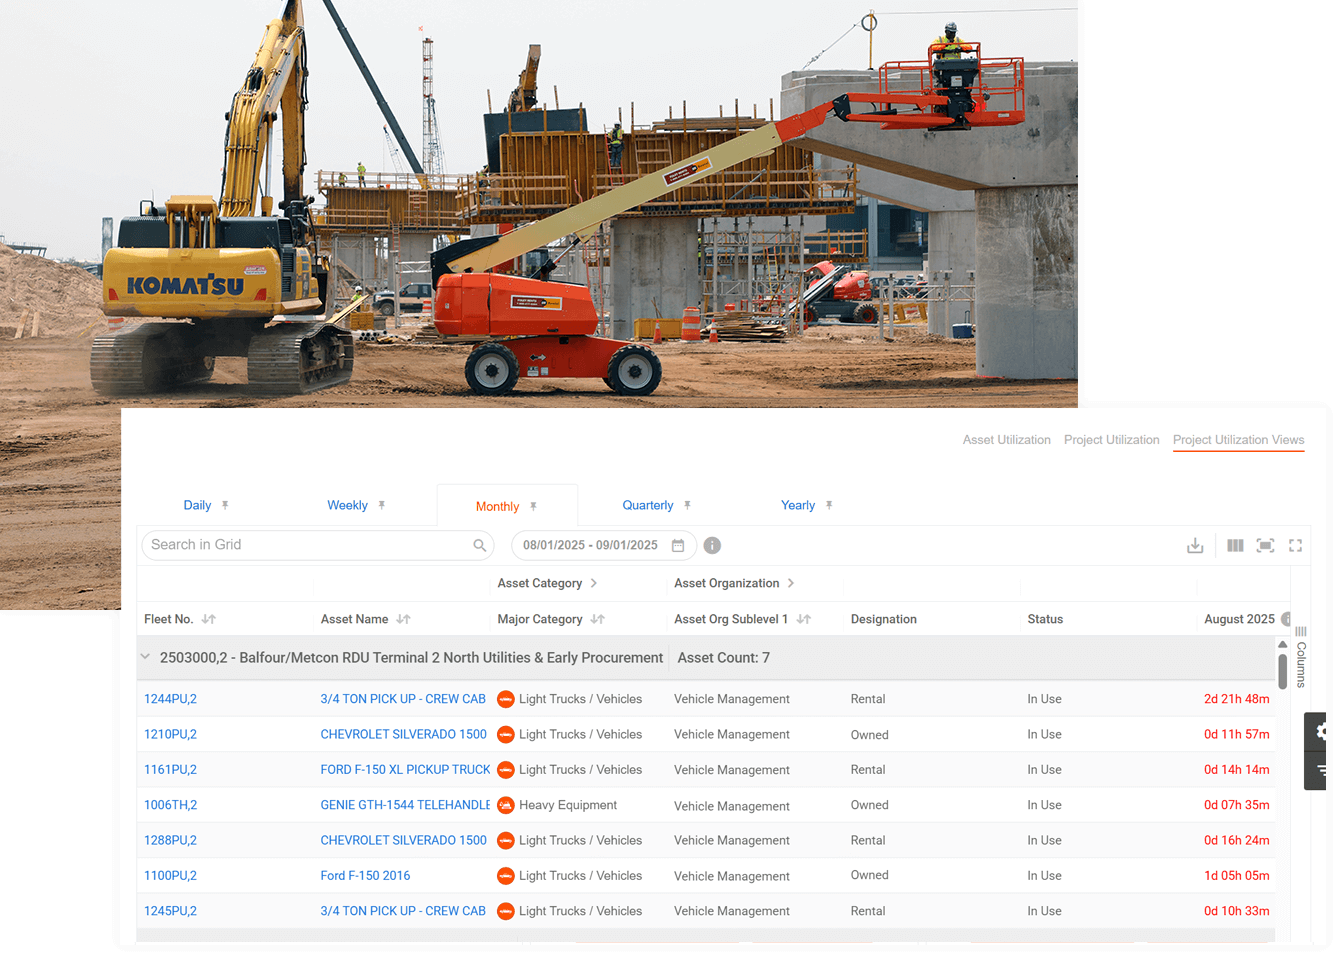Pin the Daily tab
This screenshot has width=1333, height=970.
pos(226,505)
